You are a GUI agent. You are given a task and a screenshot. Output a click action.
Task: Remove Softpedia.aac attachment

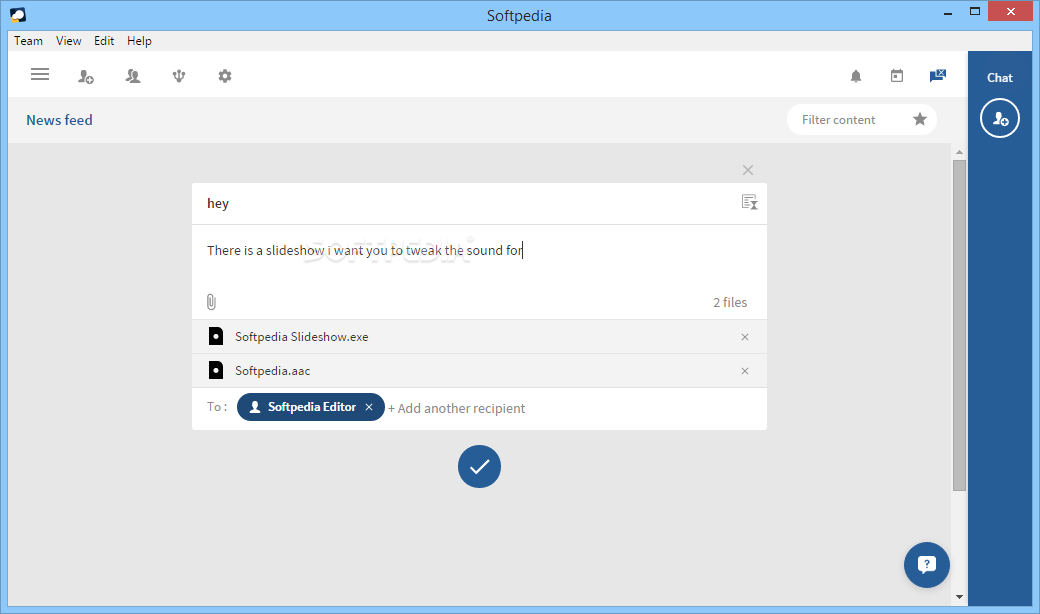click(x=745, y=371)
